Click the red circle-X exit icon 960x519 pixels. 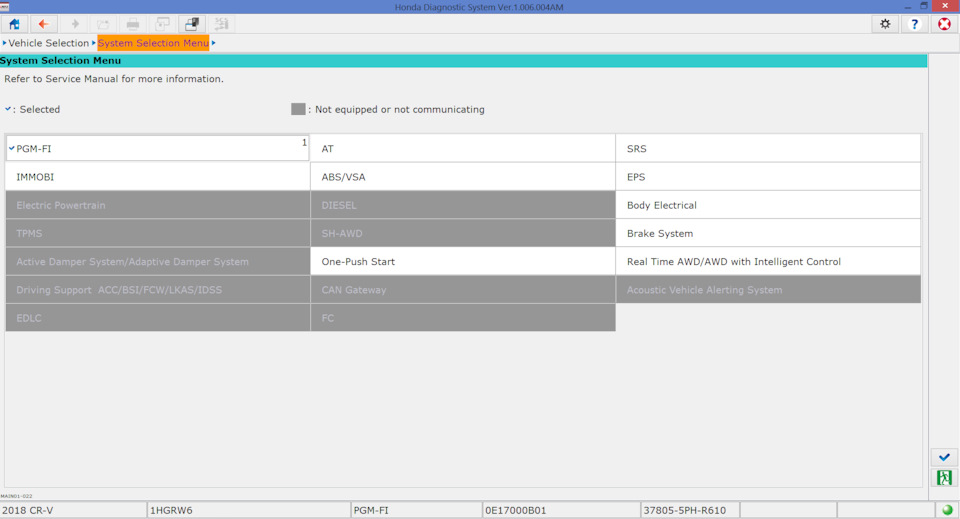tap(945, 24)
